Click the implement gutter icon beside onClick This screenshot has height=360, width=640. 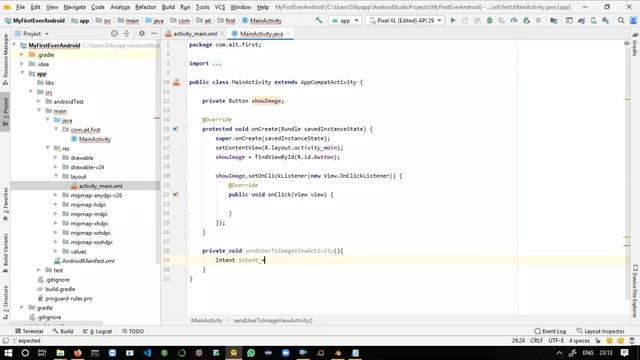point(175,195)
